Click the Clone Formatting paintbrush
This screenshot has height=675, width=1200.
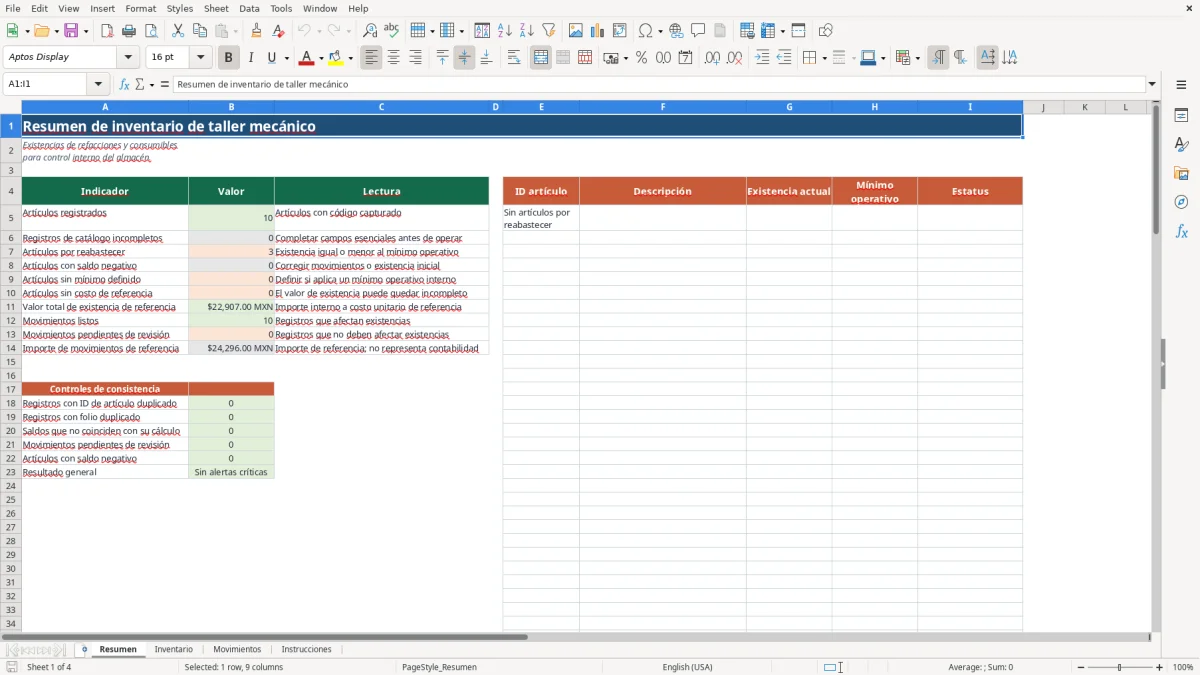256,31
